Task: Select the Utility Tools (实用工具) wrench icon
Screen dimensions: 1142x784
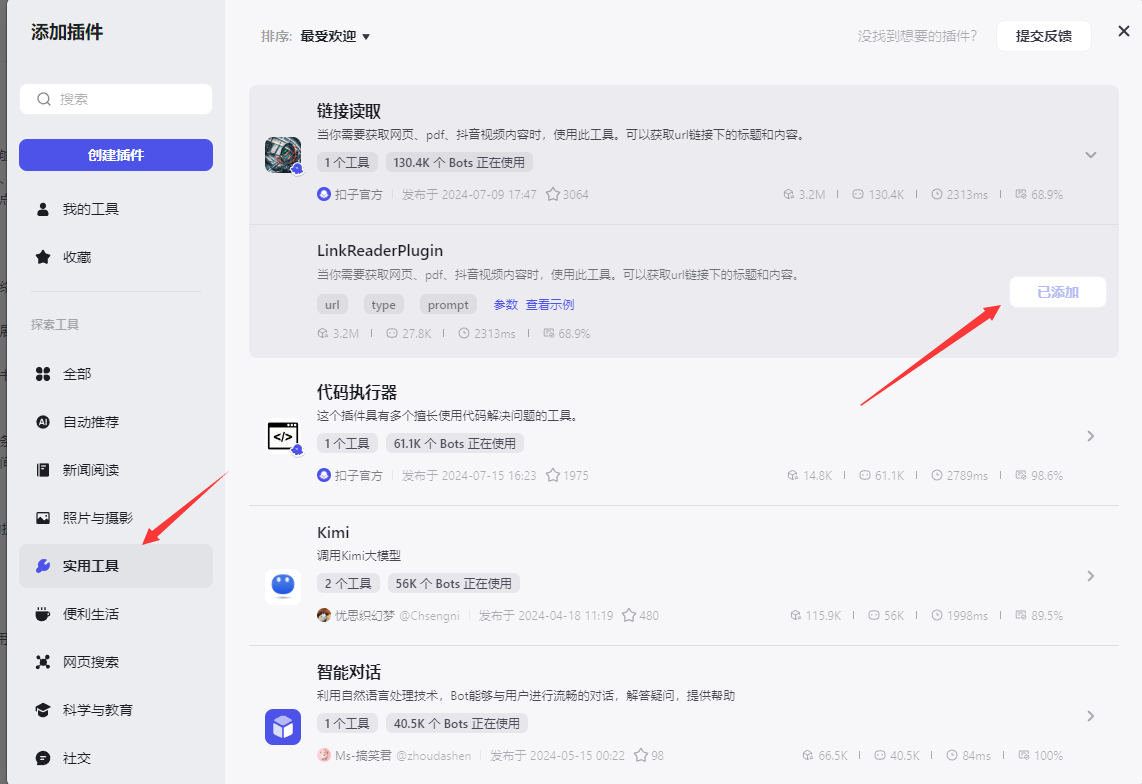Action: click(x=43, y=566)
